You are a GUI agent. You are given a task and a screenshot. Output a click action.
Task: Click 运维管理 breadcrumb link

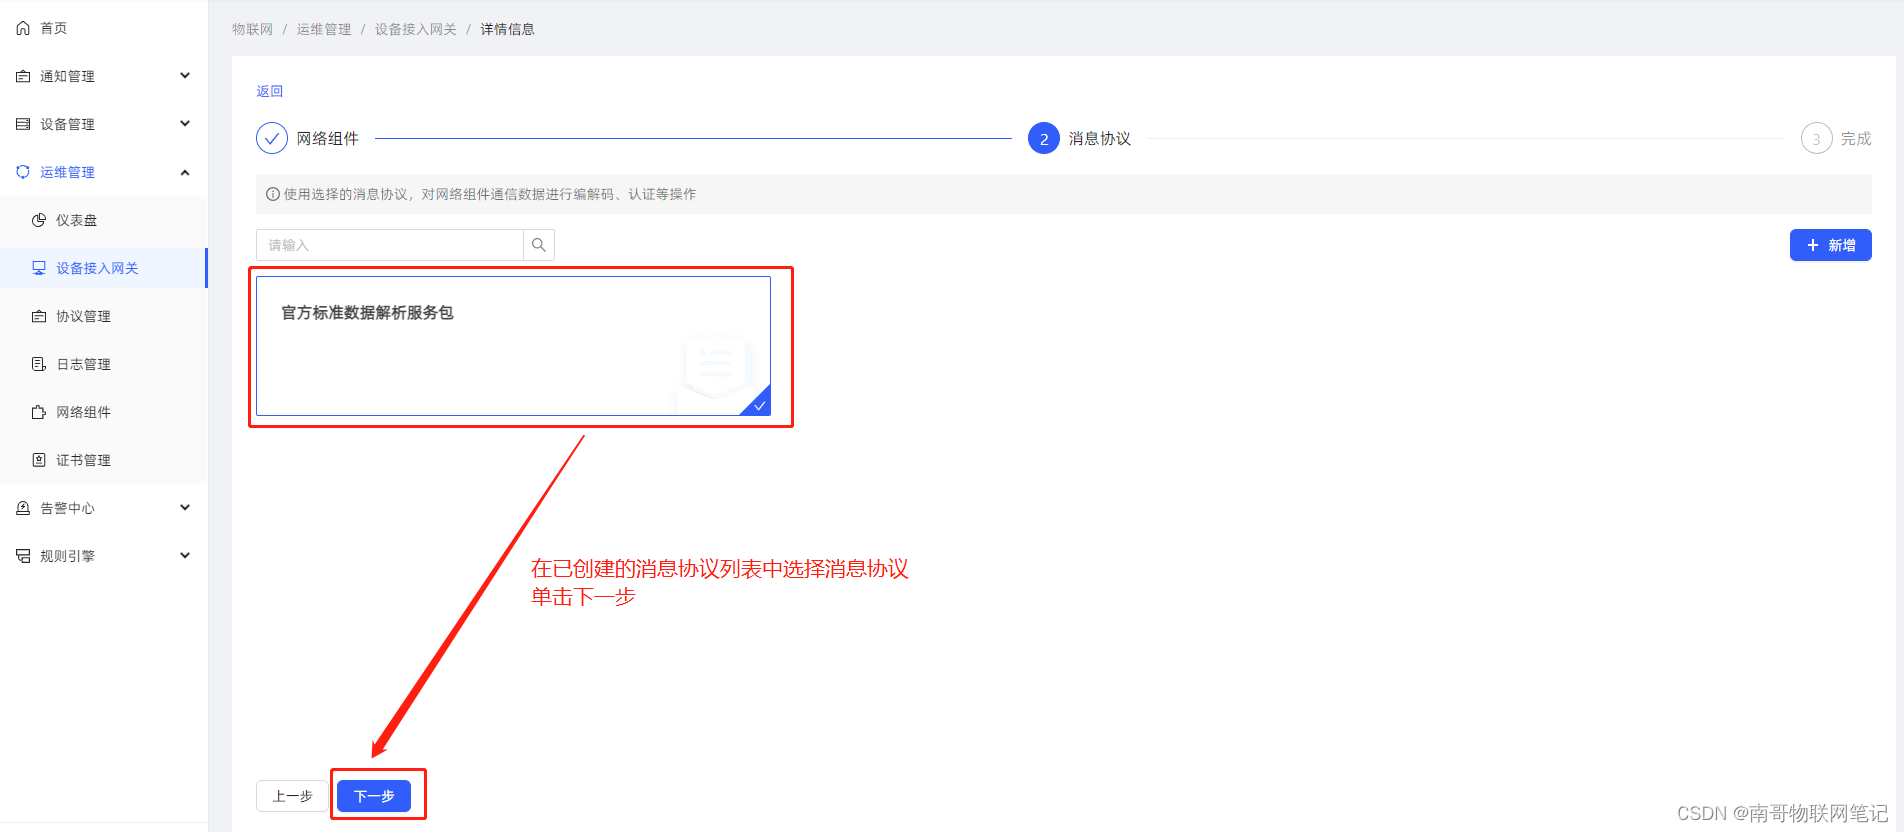pos(324,29)
